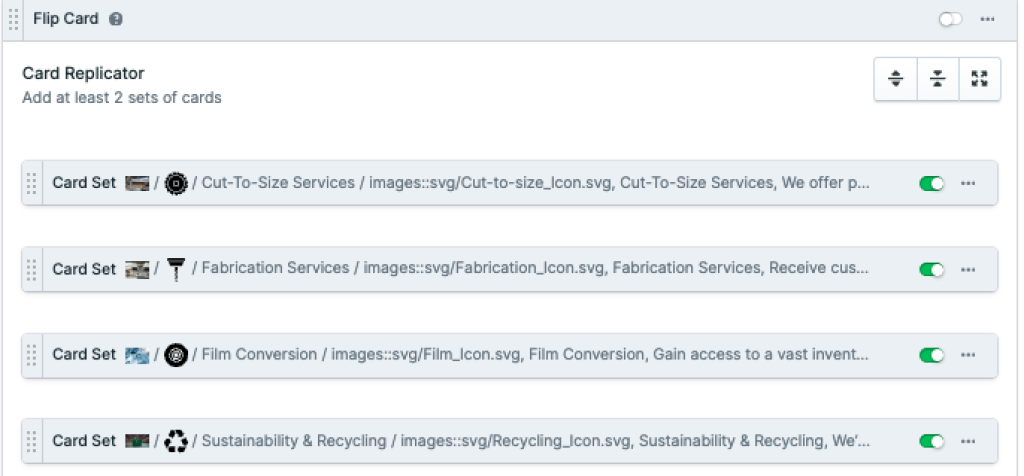This screenshot has height=476, width=1024.
Task: Open the Flip Card options ellipsis menu
Action: click(x=987, y=20)
